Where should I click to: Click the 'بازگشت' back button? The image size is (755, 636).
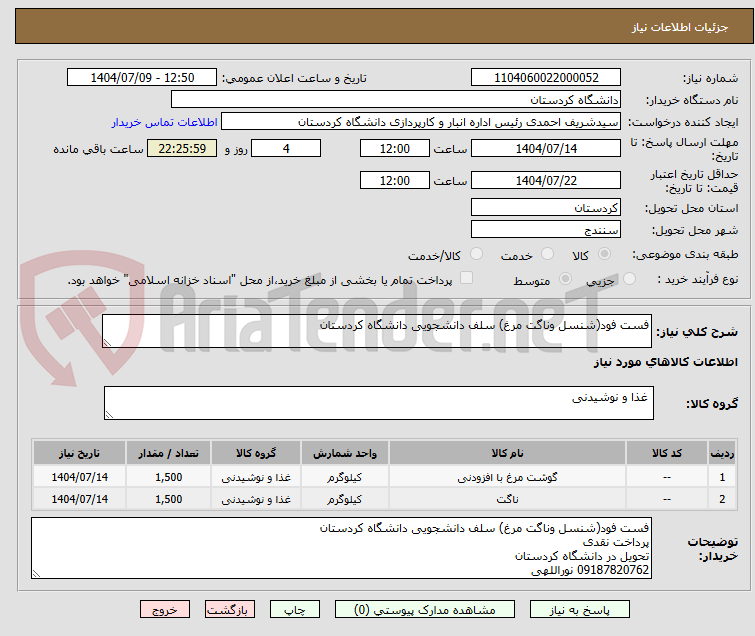pos(230,609)
